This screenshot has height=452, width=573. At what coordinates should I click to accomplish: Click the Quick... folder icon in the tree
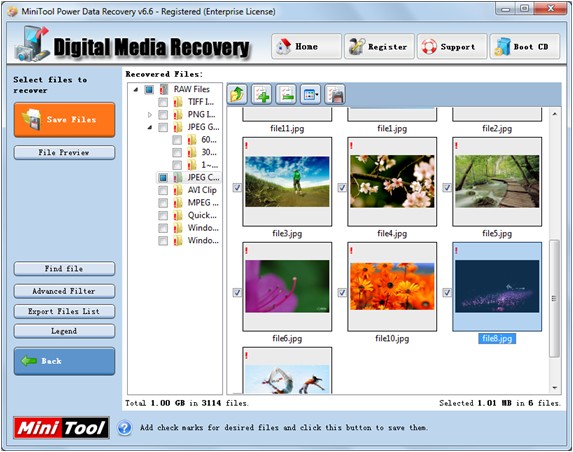click(178, 216)
